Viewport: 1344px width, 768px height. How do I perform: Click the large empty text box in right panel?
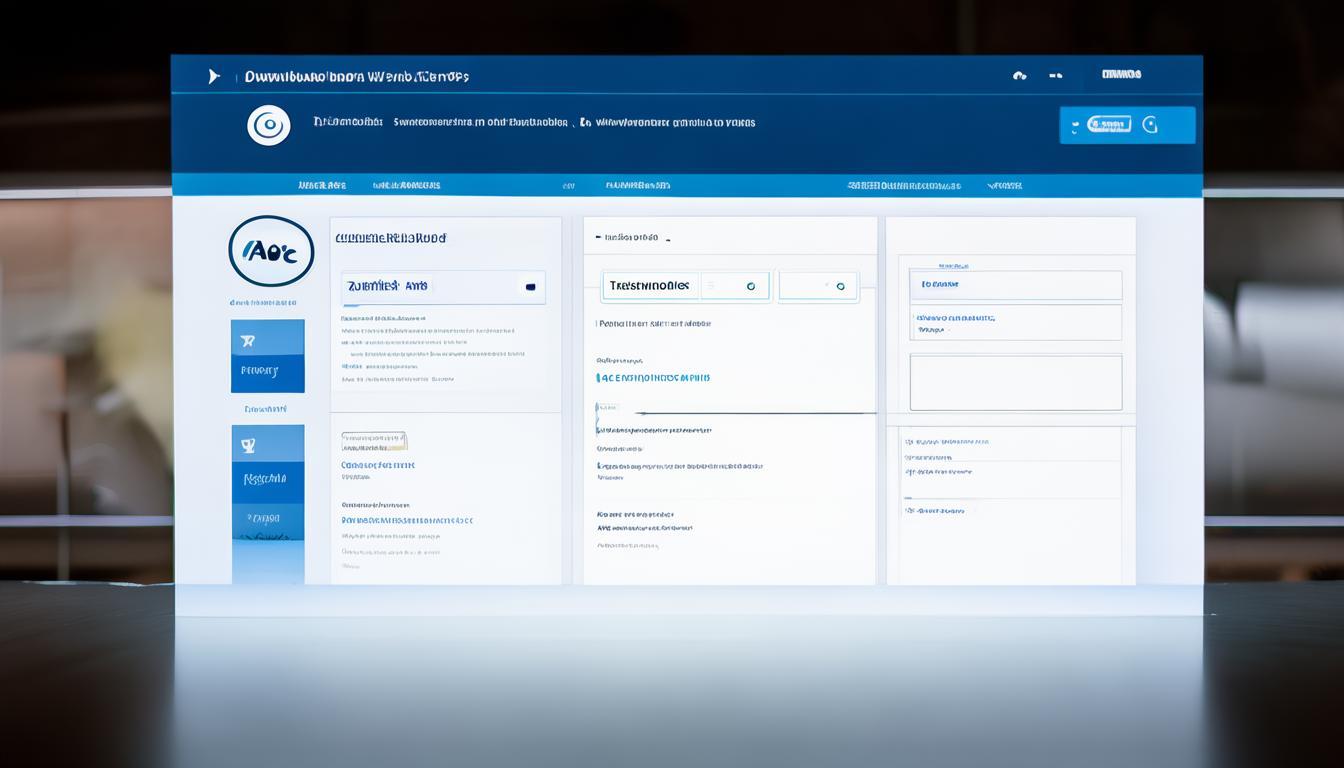pos(1015,382)
